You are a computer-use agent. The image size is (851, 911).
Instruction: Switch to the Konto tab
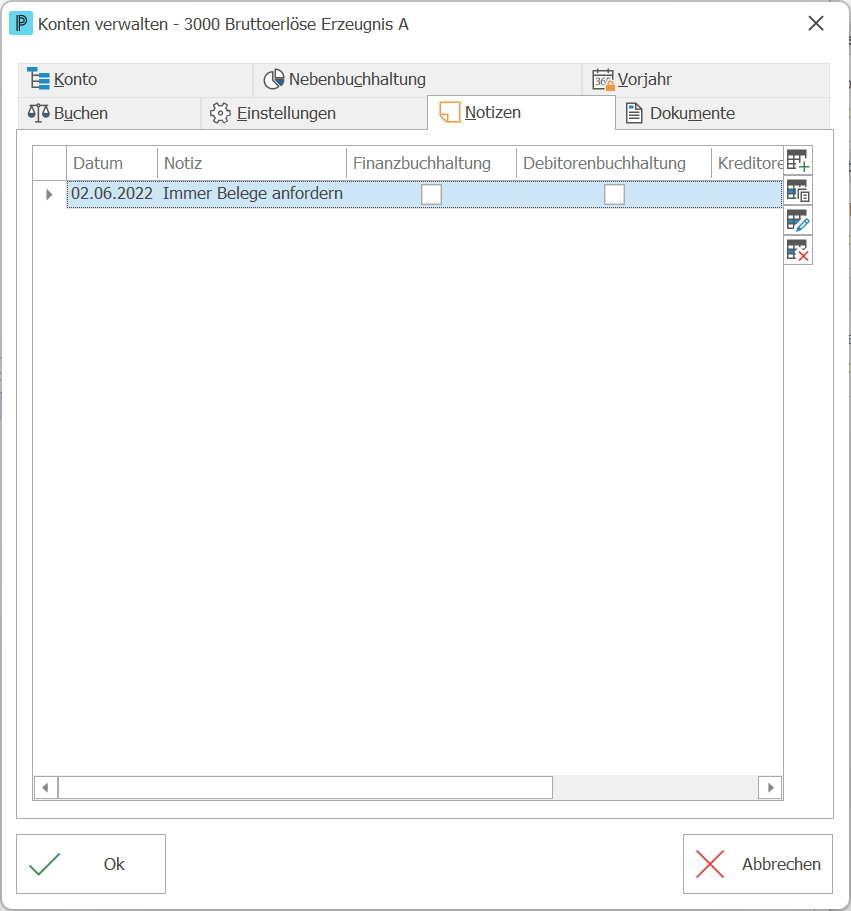[x=135, y=80]
